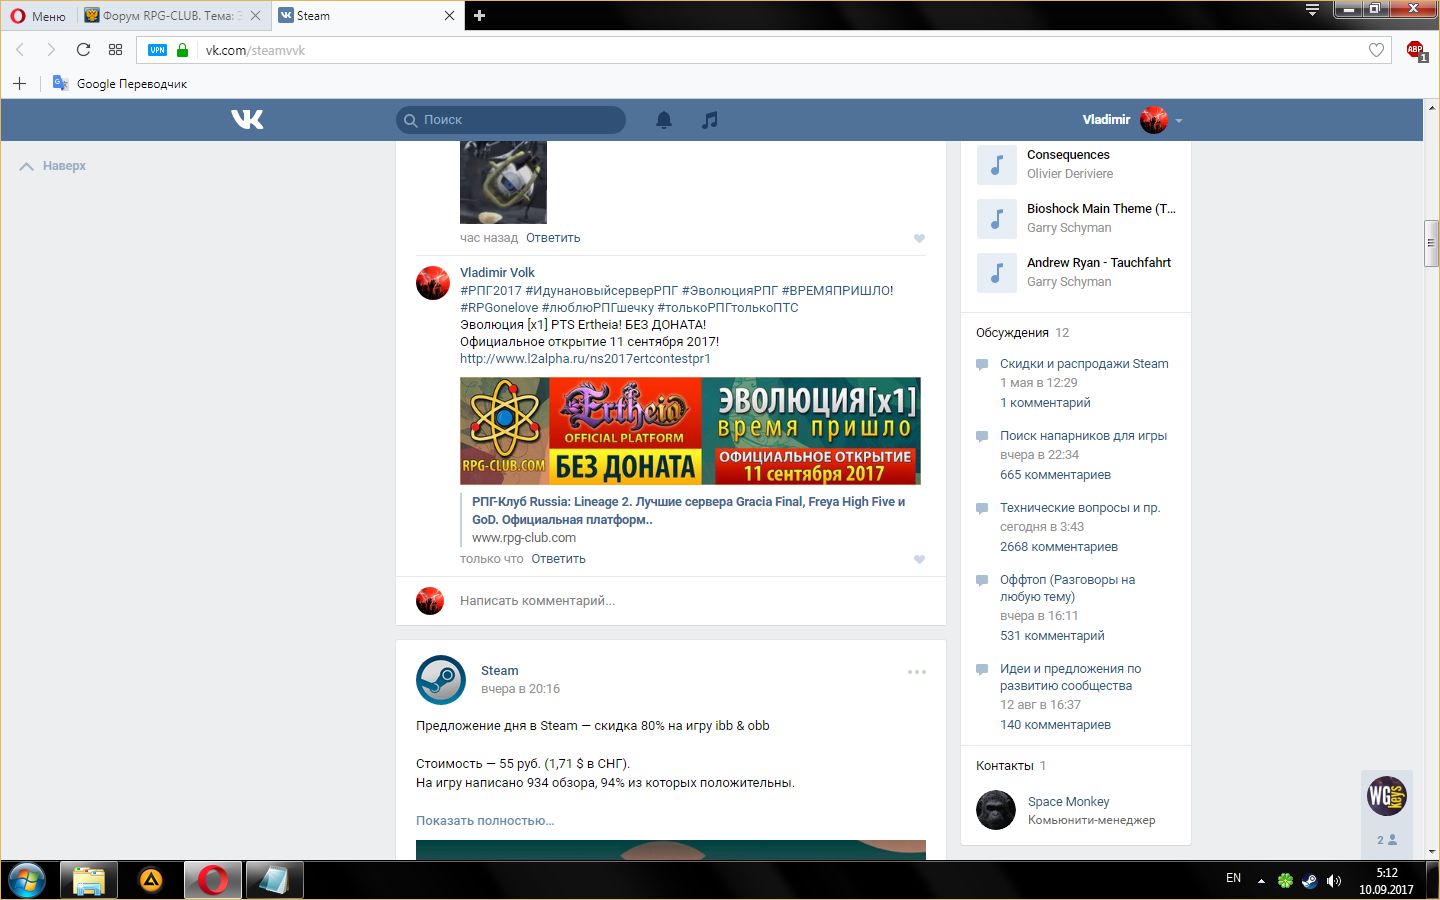
Task: Click the Steam tray icon
Action: click(1310, 881)
